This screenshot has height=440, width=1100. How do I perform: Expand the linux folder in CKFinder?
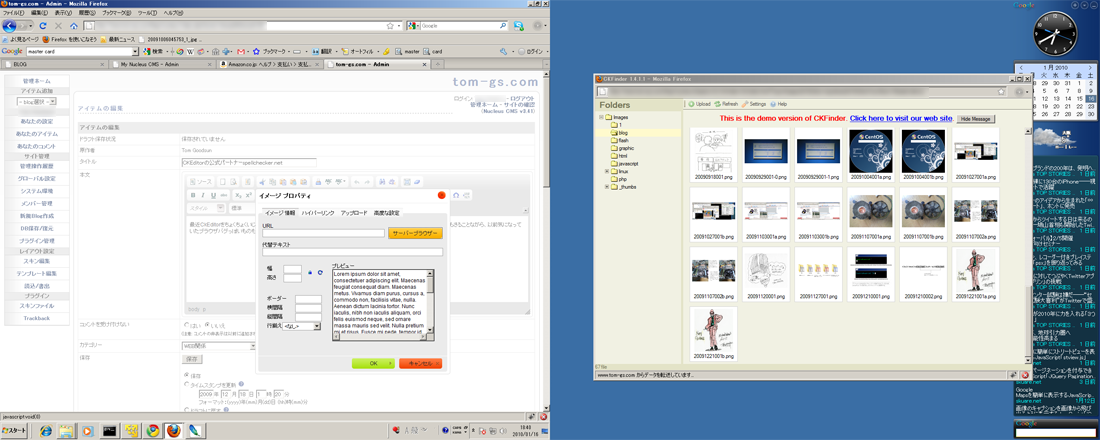click(608, 171)
